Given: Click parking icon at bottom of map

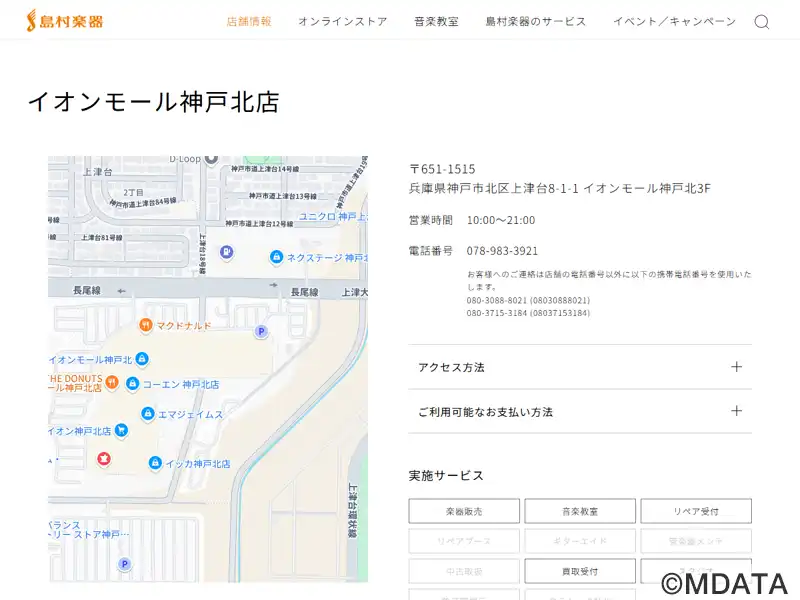Looking at the screenshot, I should click(124, 564).
